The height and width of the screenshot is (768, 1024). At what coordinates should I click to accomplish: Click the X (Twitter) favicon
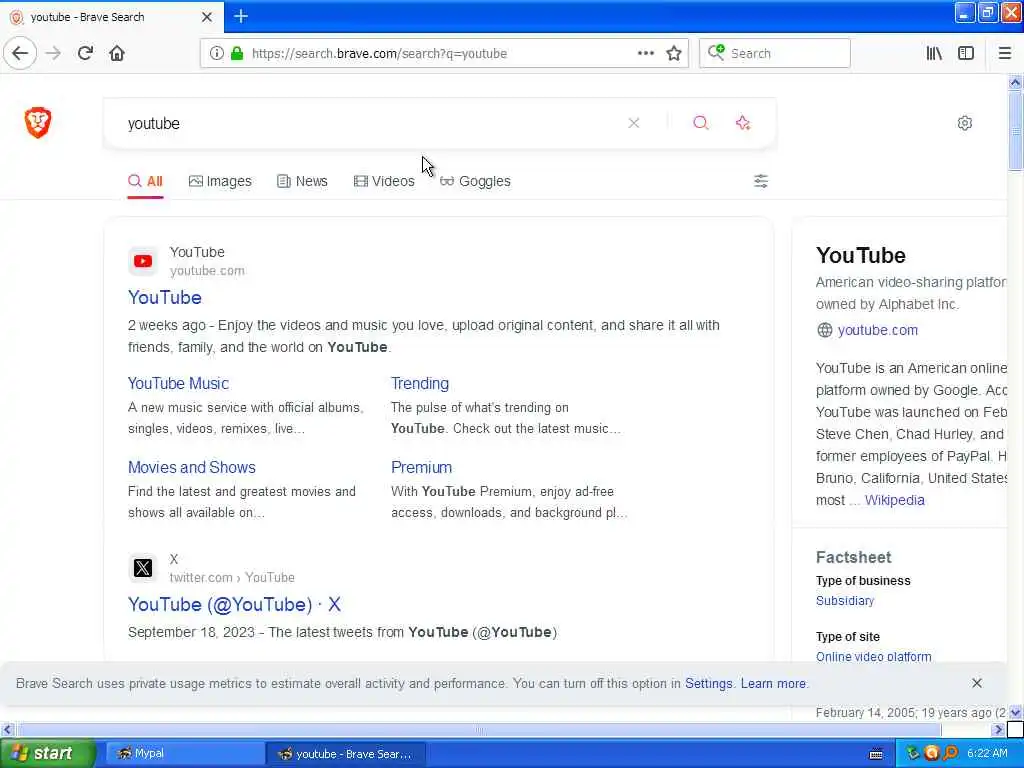[x=143, y=568]
